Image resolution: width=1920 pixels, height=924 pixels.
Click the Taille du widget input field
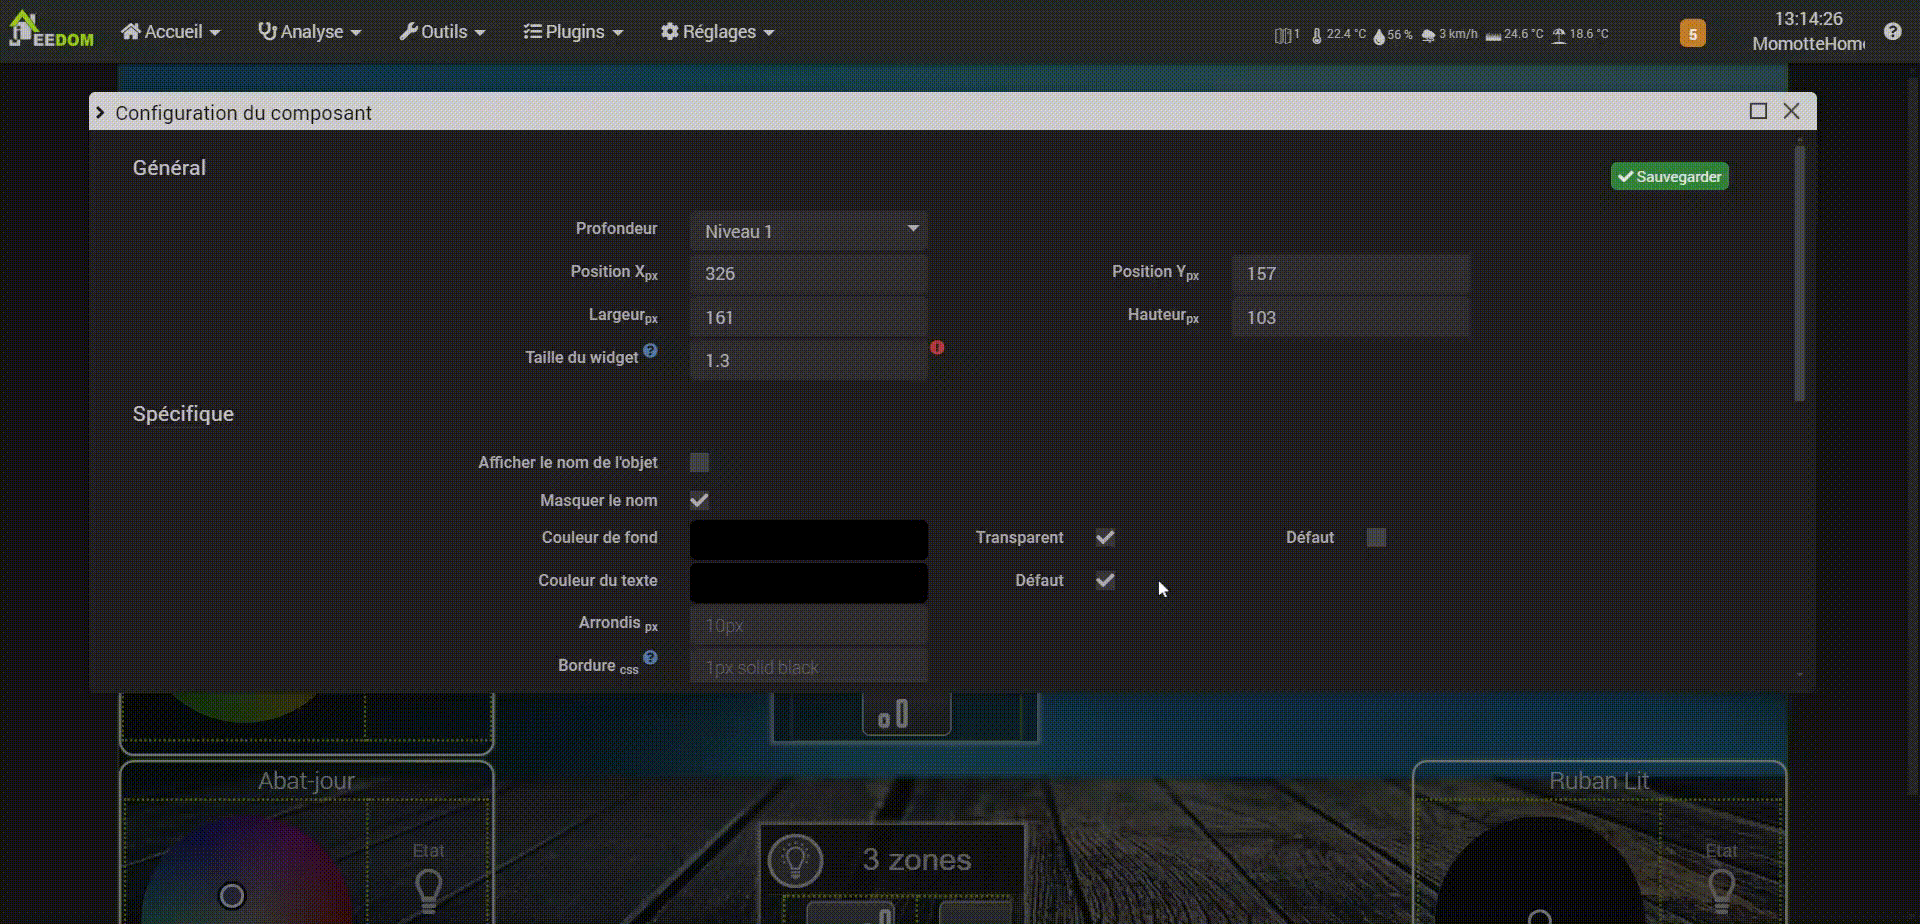(x=808, y=361)
